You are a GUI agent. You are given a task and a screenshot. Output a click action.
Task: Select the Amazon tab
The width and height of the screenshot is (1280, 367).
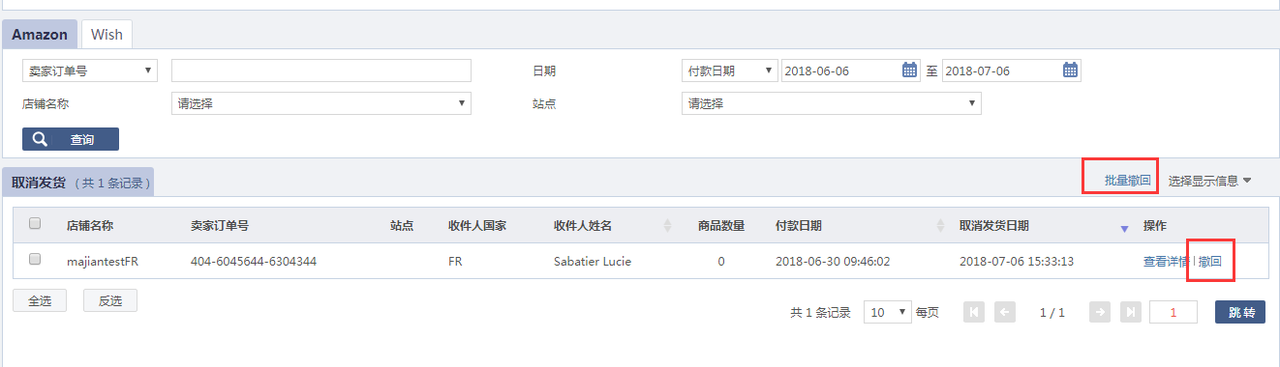(40, 34)
